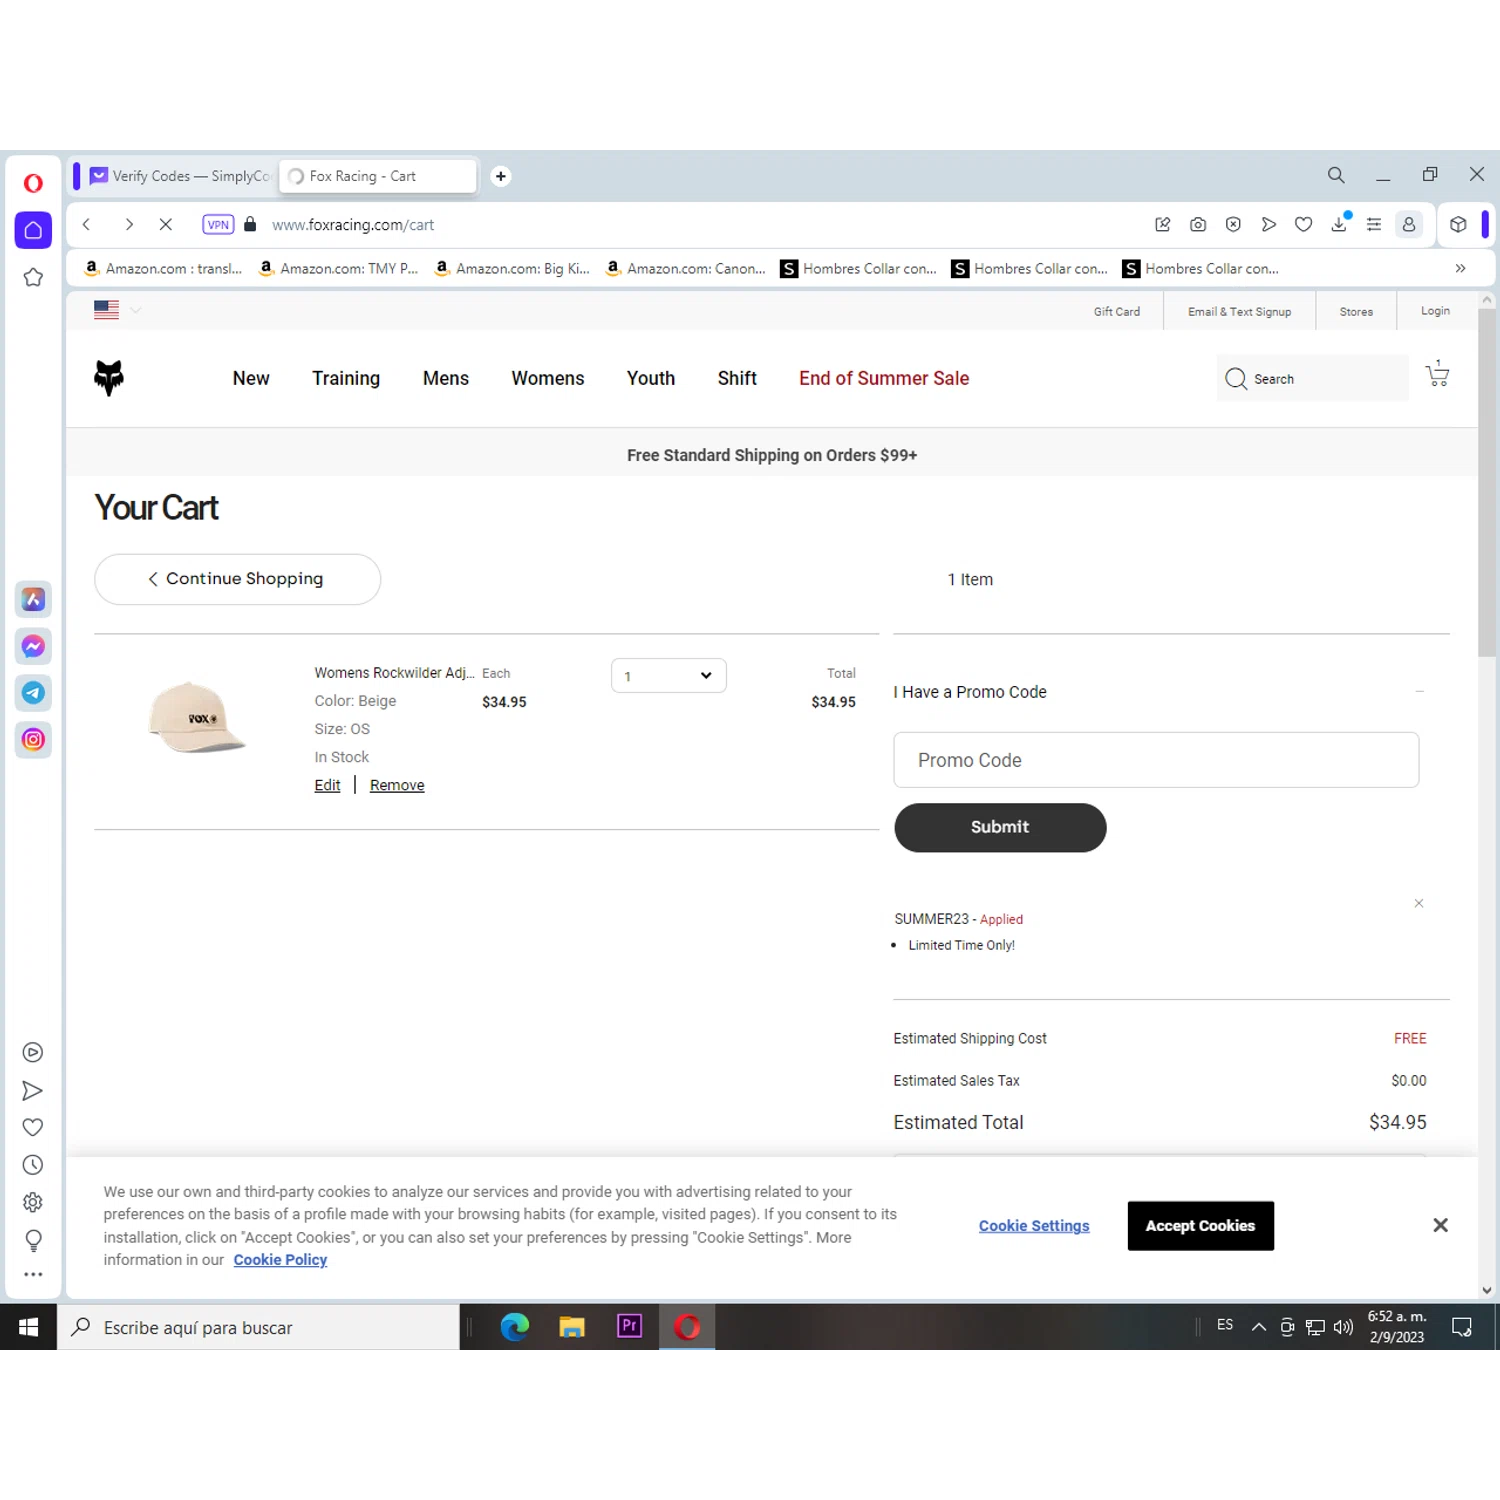Open My Flow arrow in the sidebar

click(x=33, y=1090)
